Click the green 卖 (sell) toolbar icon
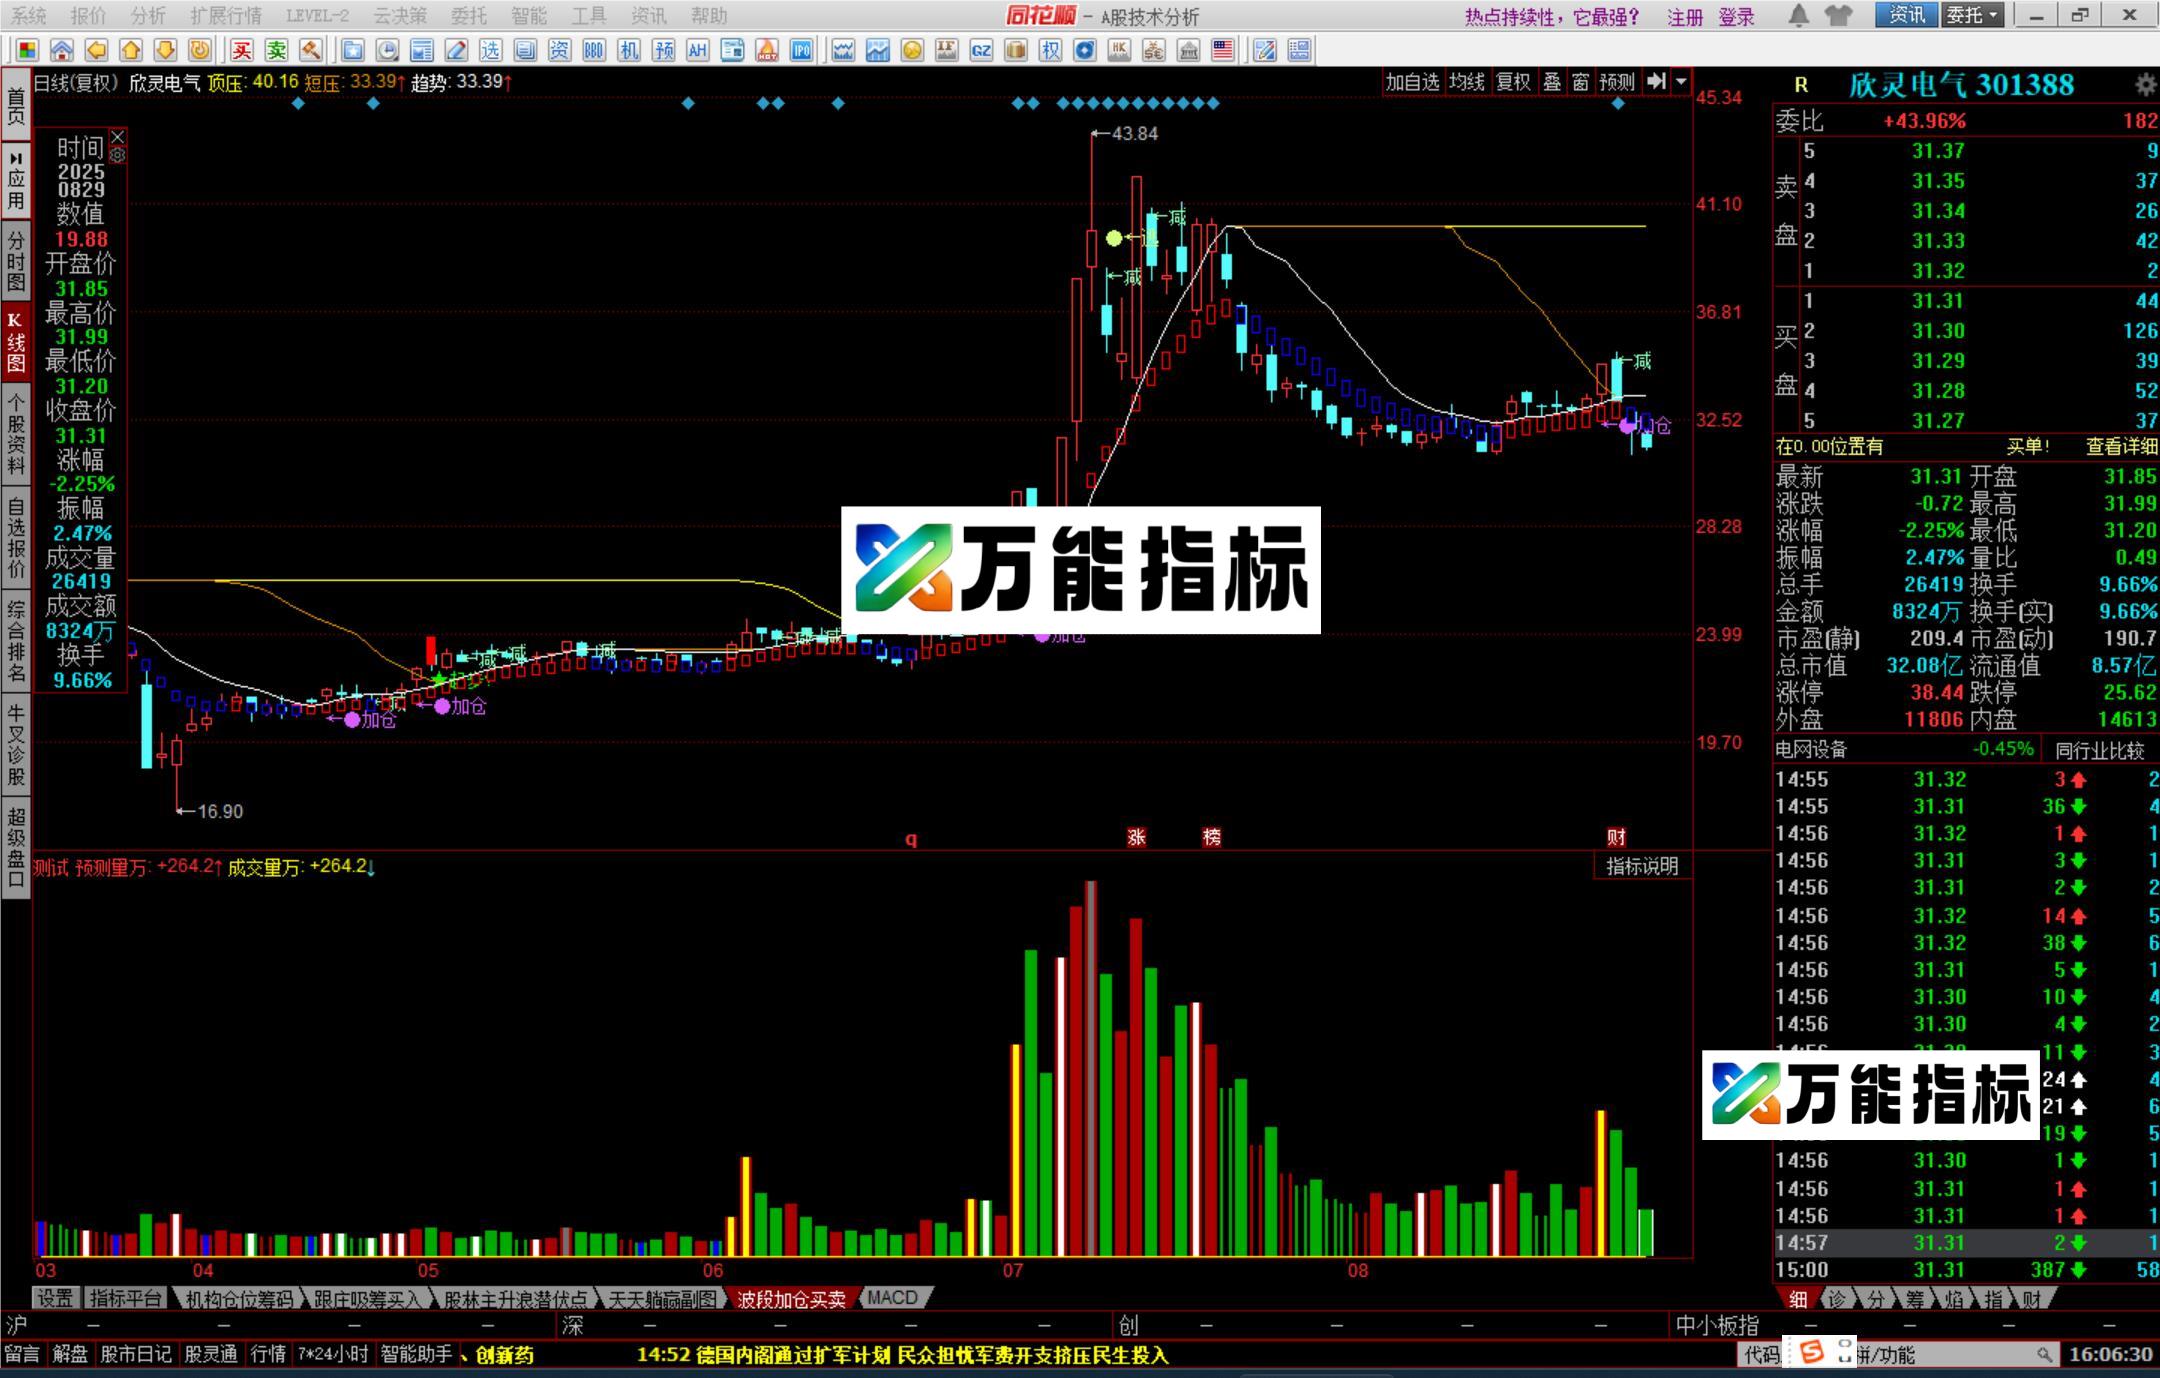The height and width of the screenshot is (1378, 2160). (277, 50)
